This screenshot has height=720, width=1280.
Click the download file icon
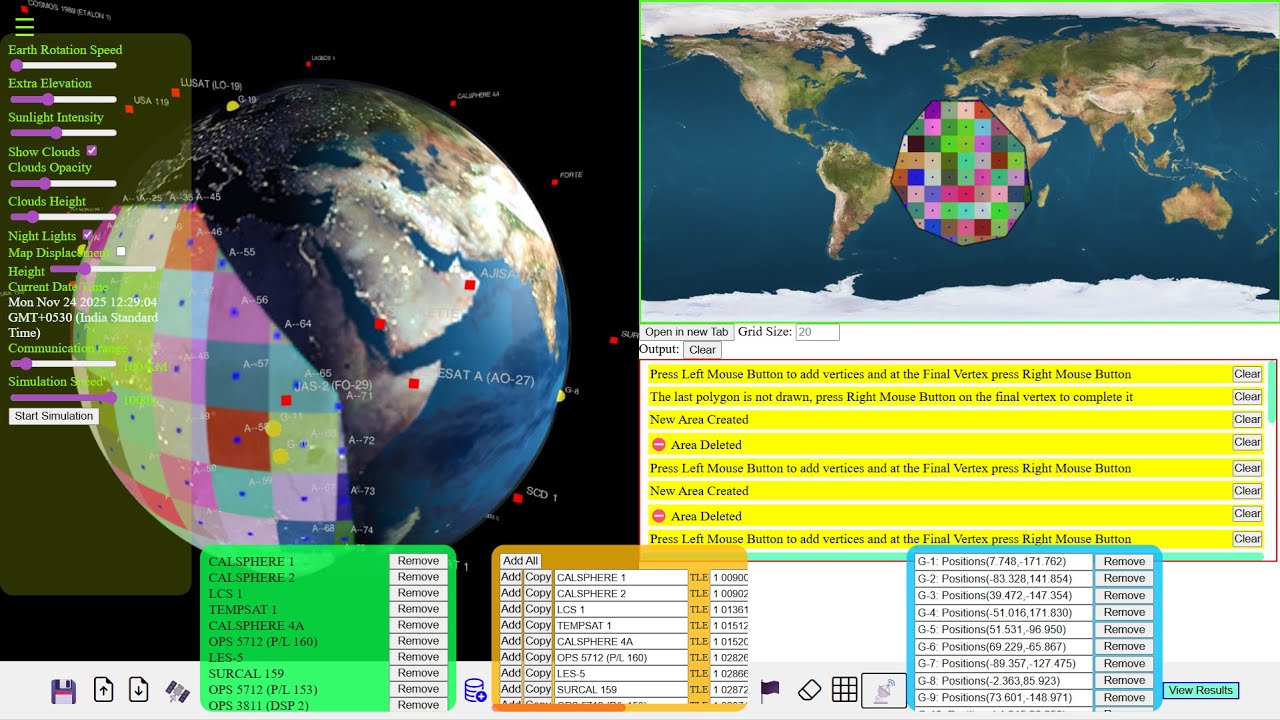139,690
